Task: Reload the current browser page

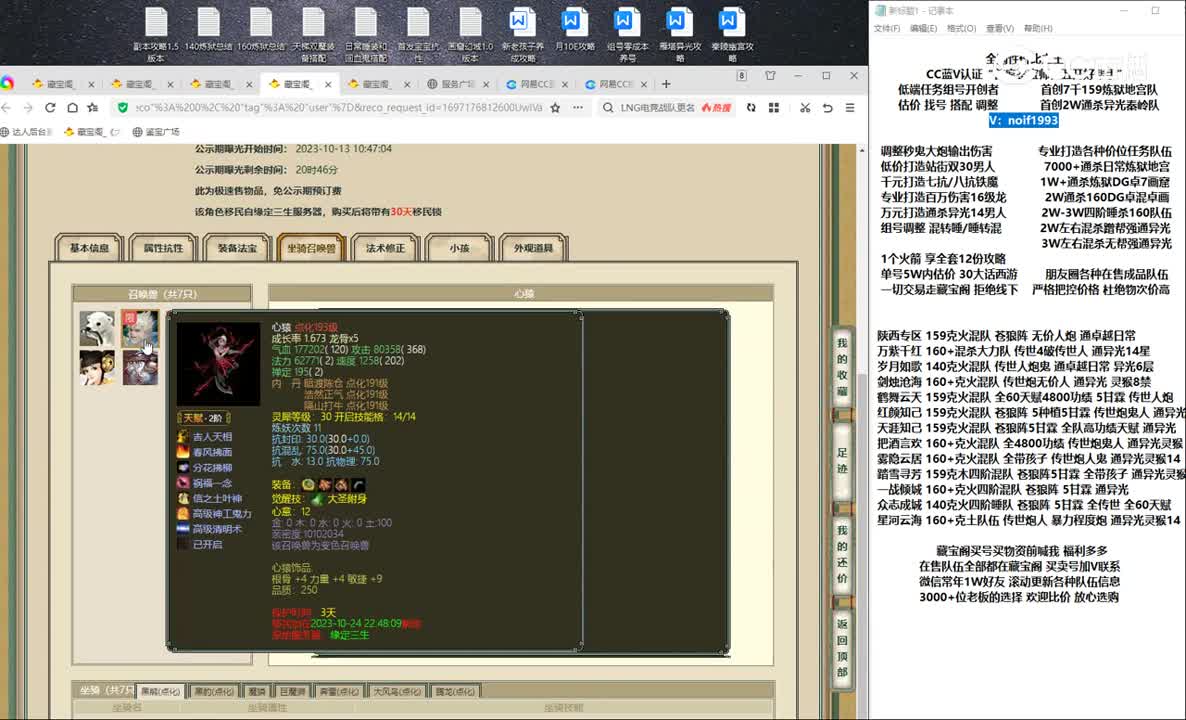Action: 50,107
